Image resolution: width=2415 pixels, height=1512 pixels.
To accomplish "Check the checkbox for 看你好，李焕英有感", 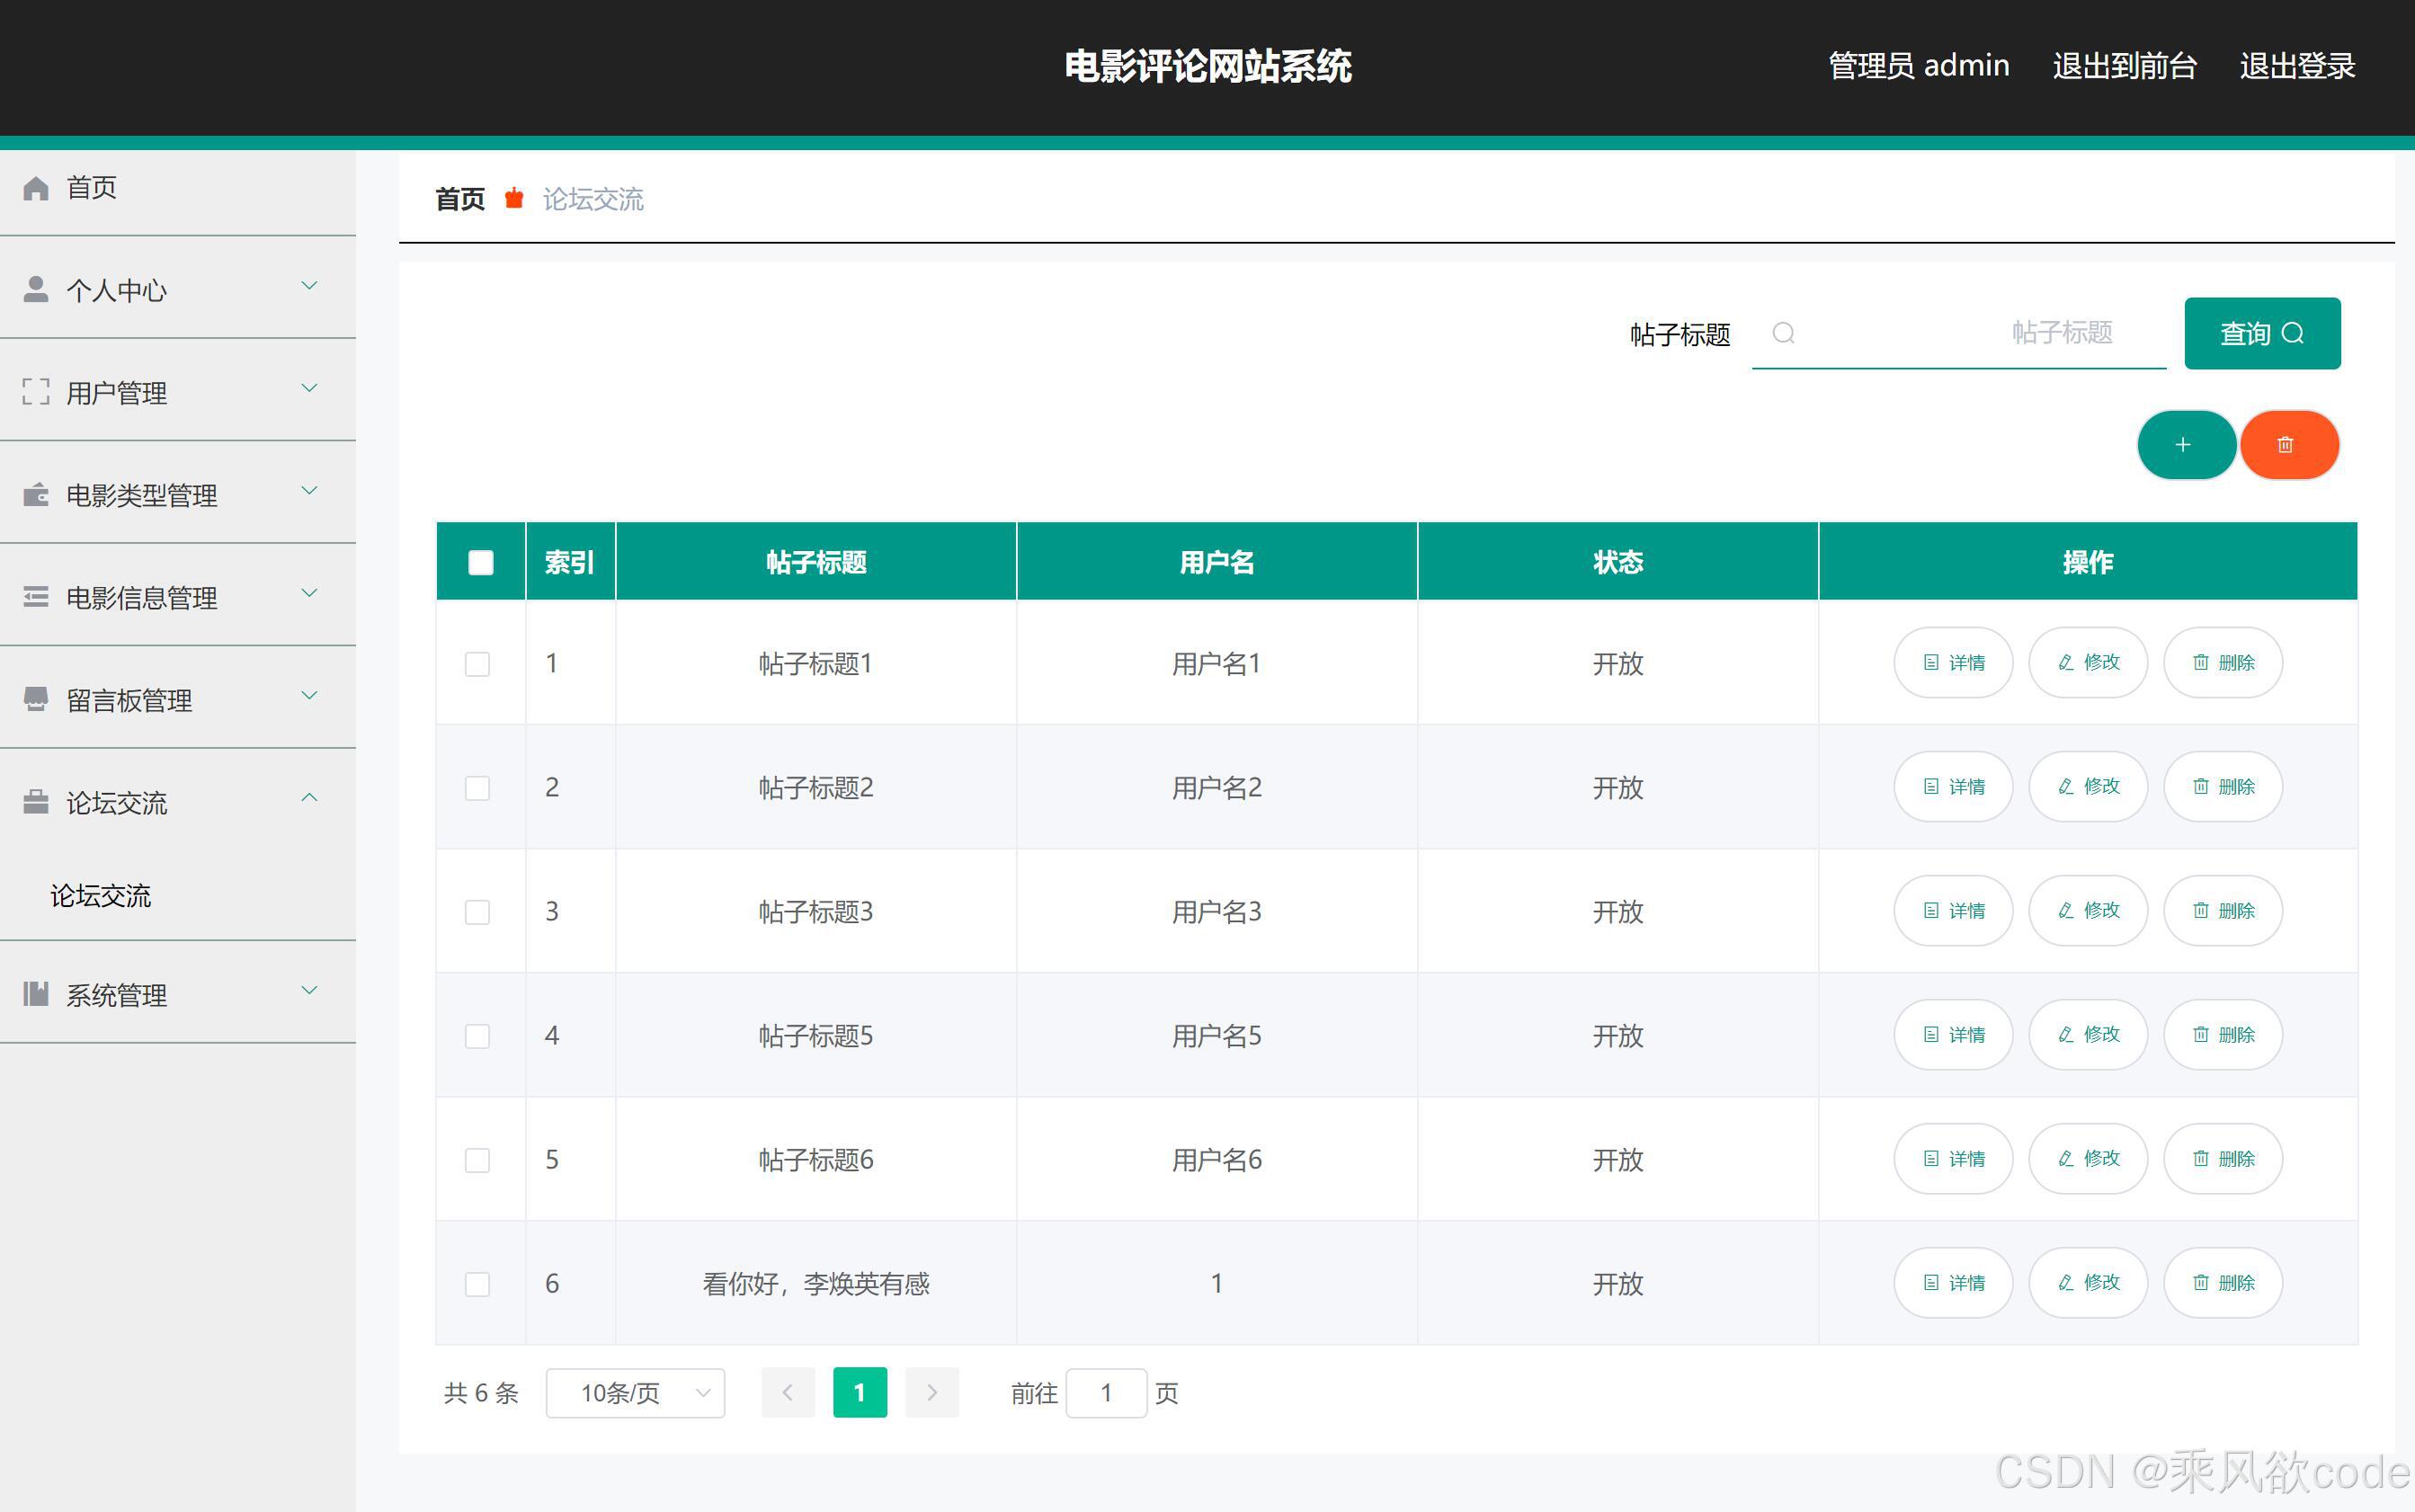I will pyautogui.click(x=478, y=1284).
